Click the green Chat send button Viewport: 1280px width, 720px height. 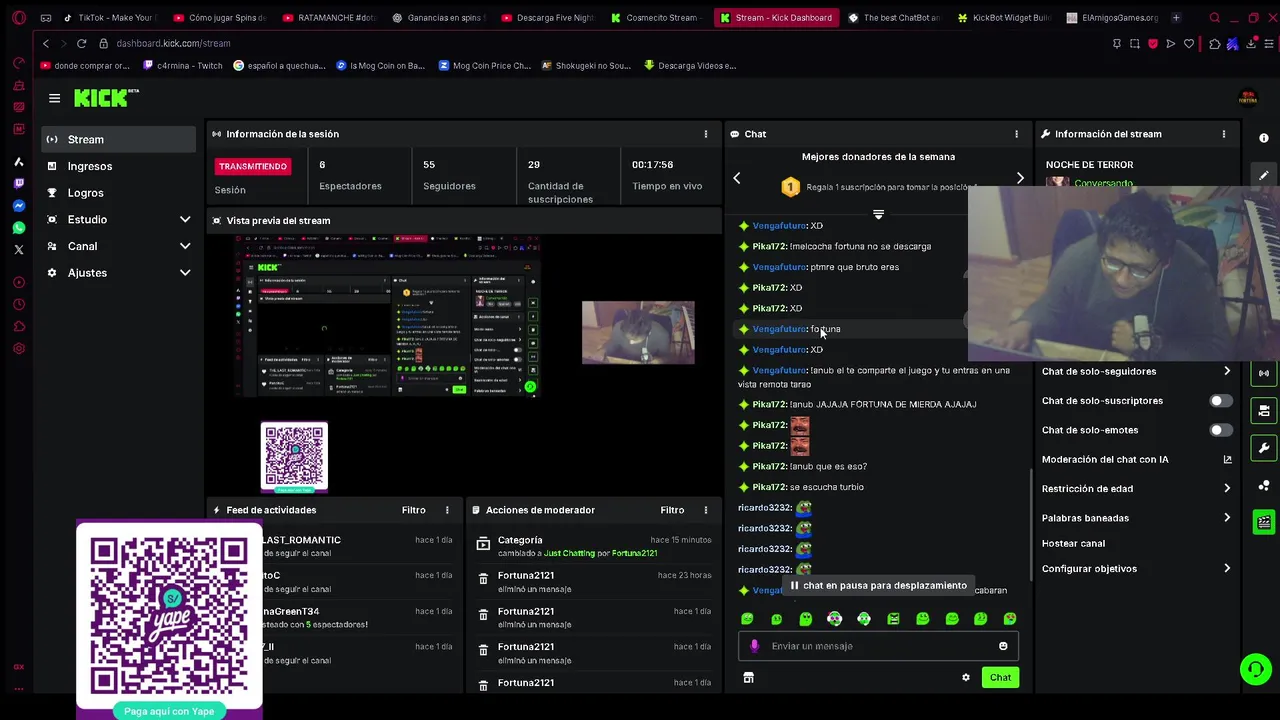[1000, 678]
